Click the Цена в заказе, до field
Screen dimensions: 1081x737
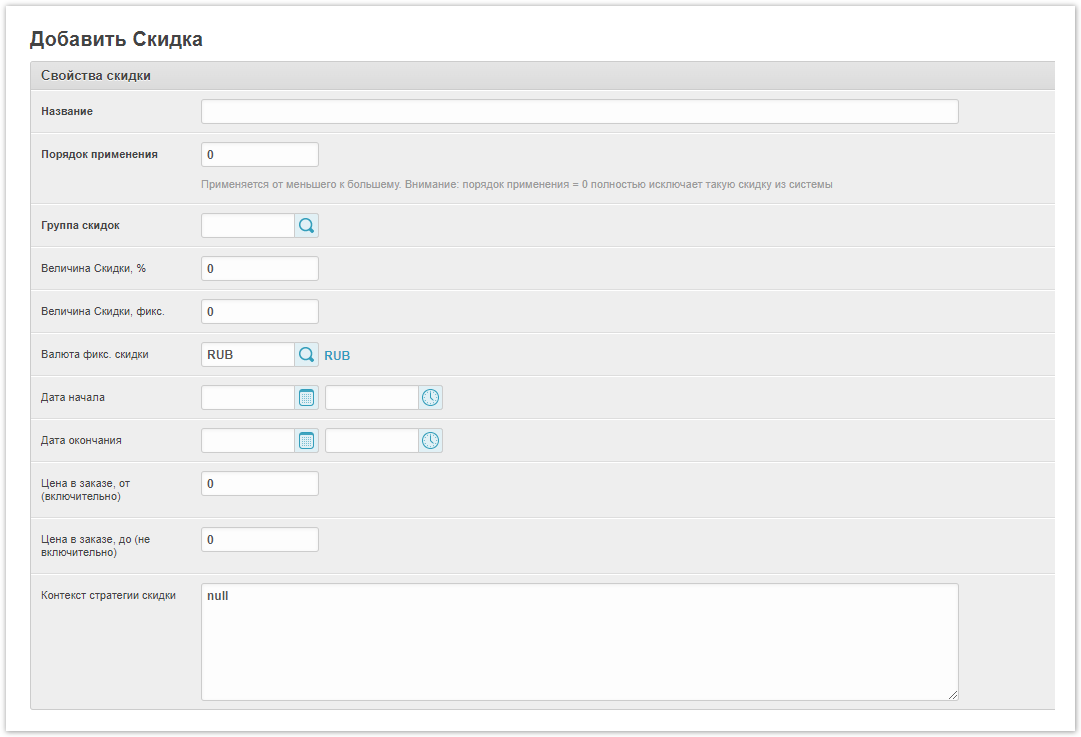point(259,540)
